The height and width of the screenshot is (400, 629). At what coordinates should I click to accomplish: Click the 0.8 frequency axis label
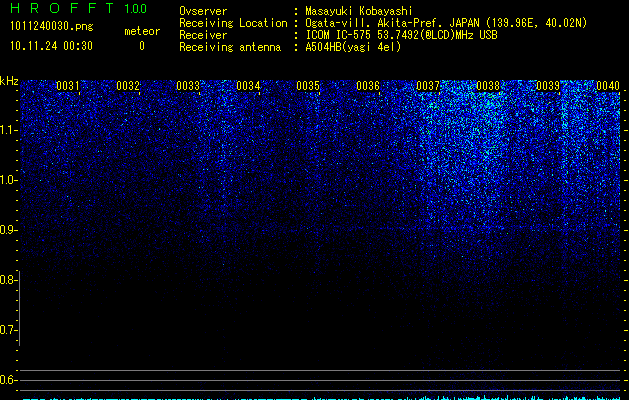9,280
